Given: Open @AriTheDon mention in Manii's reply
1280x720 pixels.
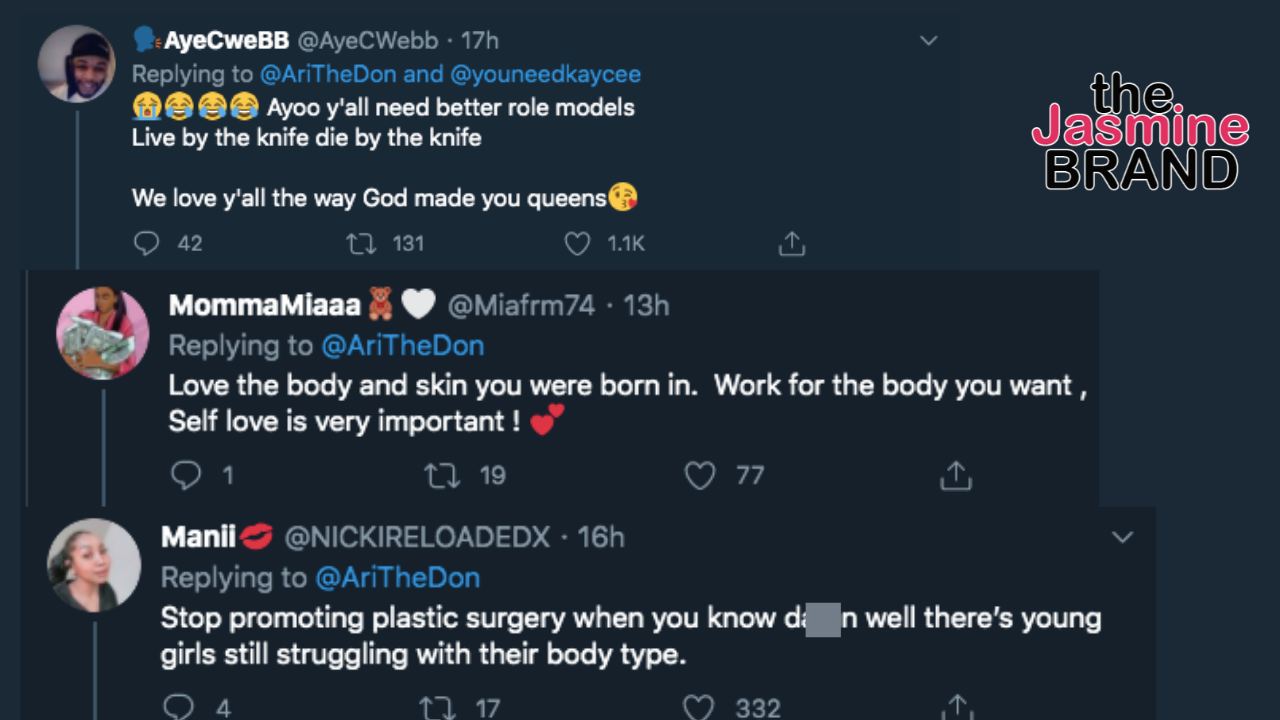Looking at the screenshot, I should pos(397,577).
